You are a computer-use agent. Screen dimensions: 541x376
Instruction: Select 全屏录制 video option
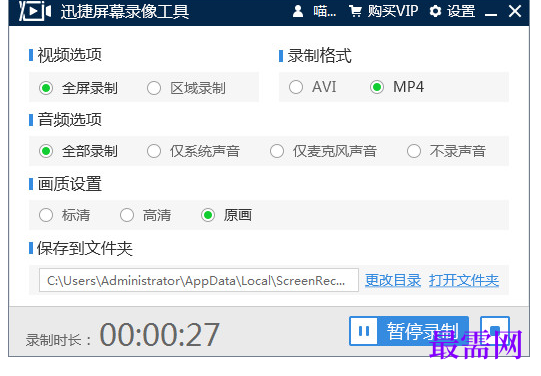coord(78,88)
